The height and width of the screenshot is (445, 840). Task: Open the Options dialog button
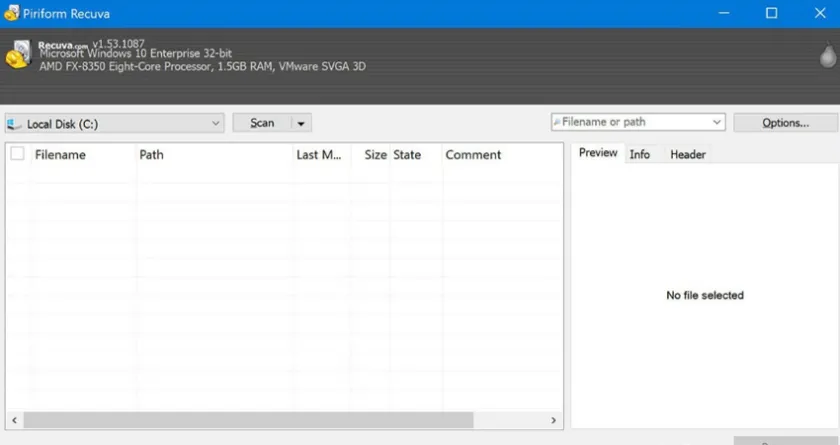[x=785, y=123]
